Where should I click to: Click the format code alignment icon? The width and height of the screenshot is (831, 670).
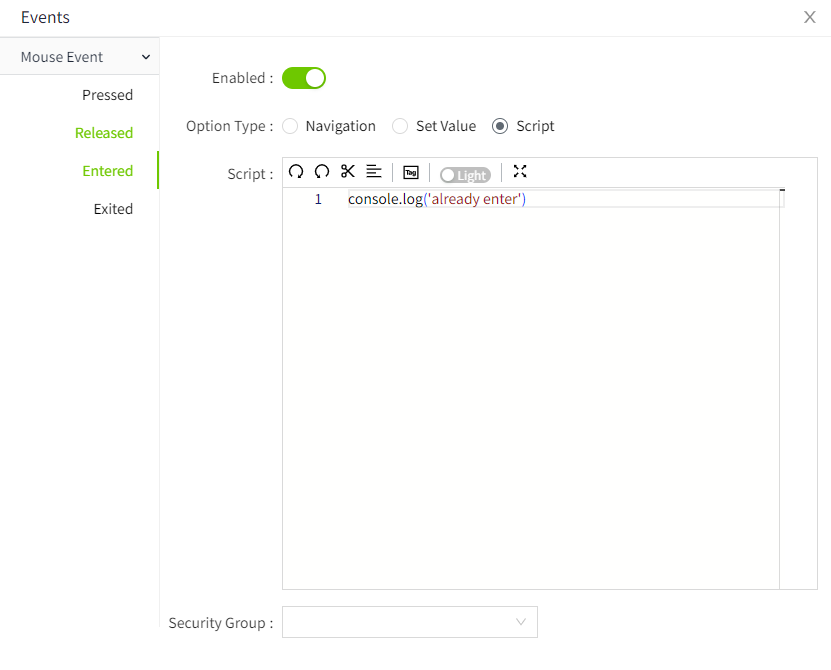coord(374,172)
